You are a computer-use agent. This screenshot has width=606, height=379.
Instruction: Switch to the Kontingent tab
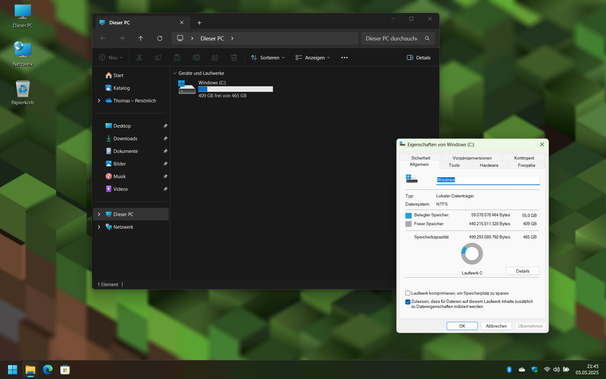click(x=524, y=158)
